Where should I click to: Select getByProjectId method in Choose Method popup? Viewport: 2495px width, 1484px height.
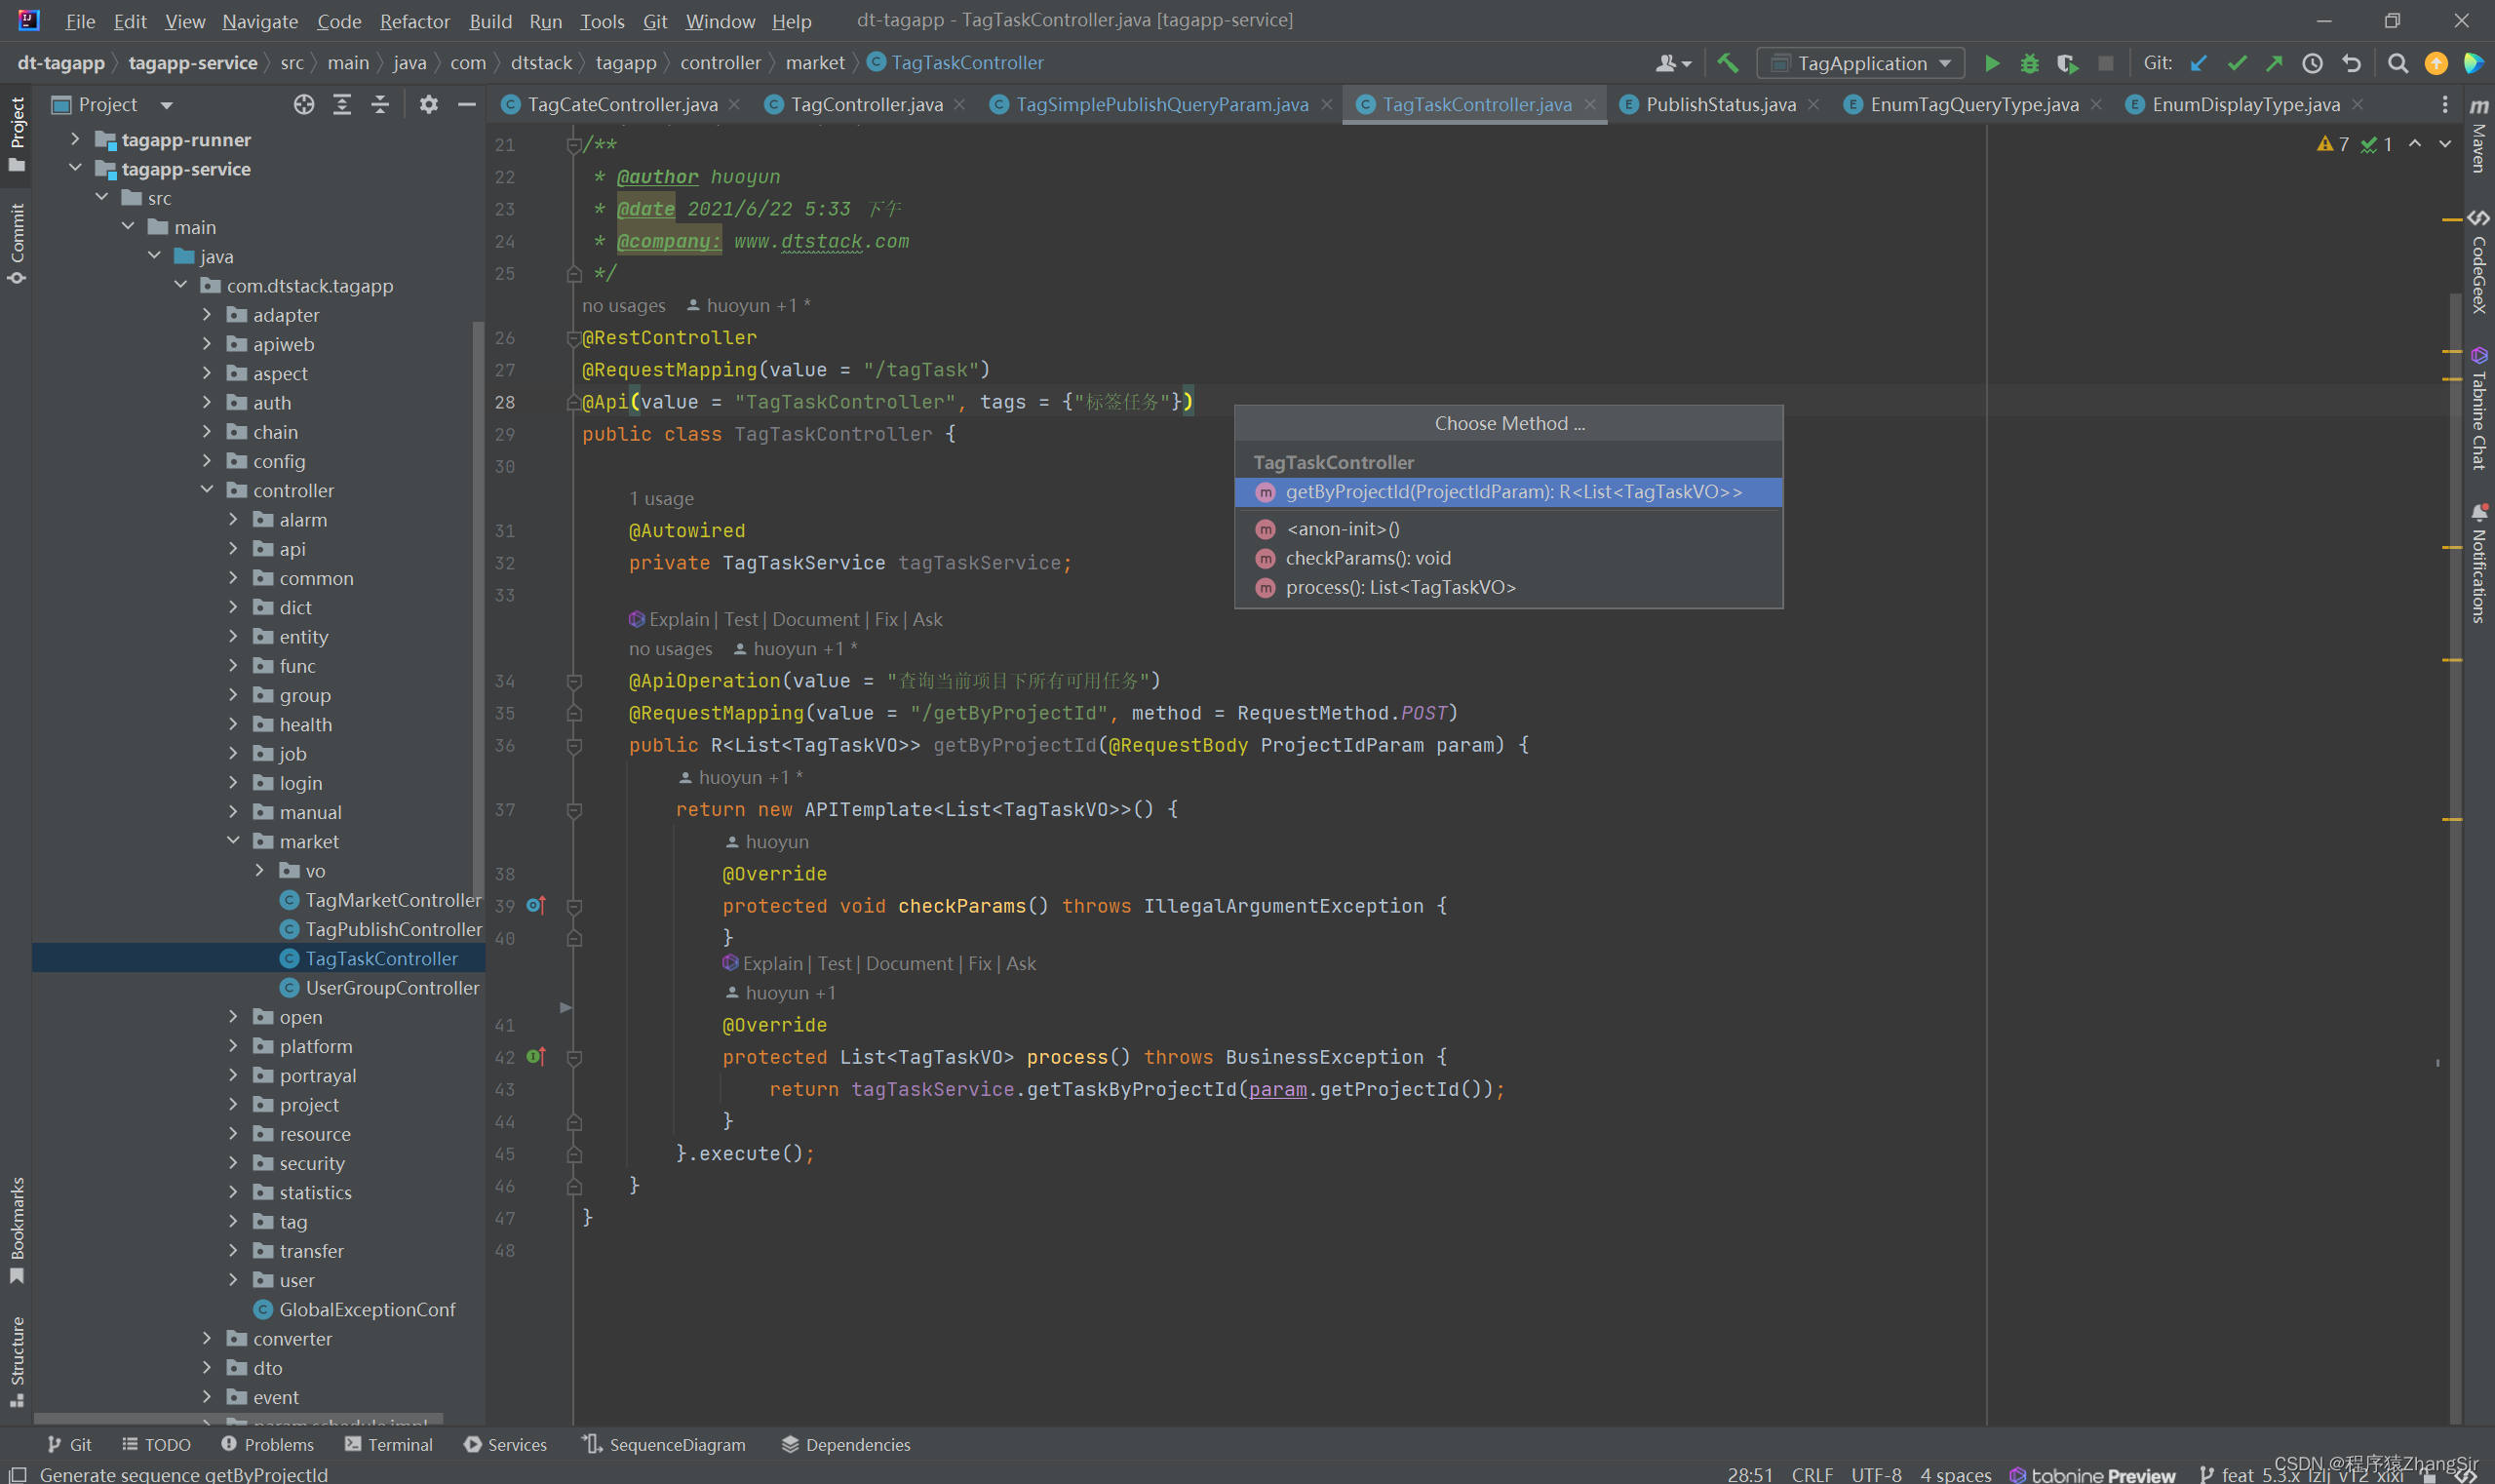tap(1508, 492)
